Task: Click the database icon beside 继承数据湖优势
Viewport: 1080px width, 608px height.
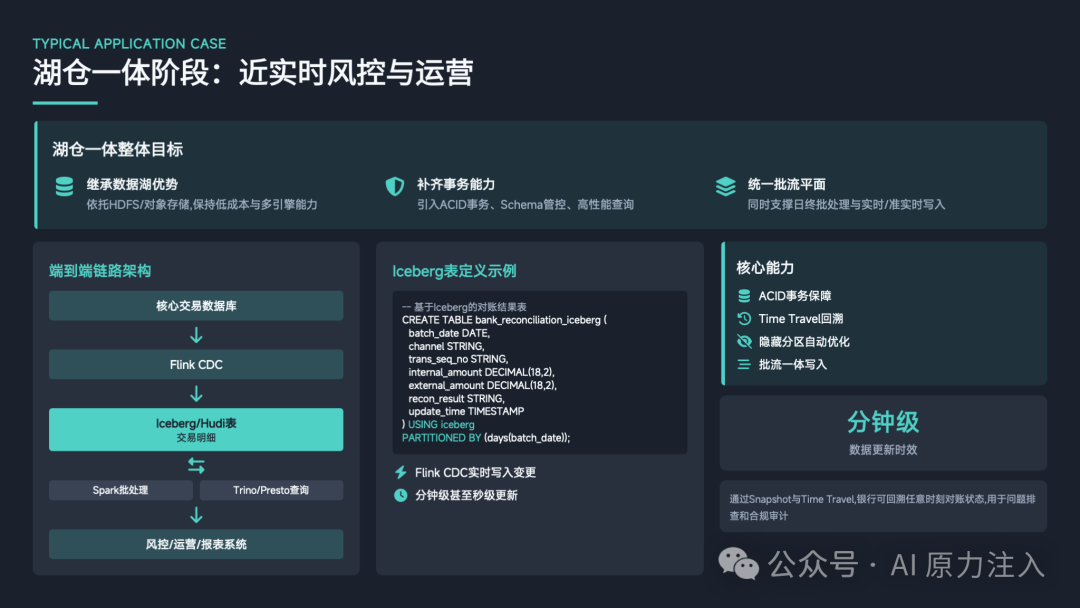Action: point(64,187)
